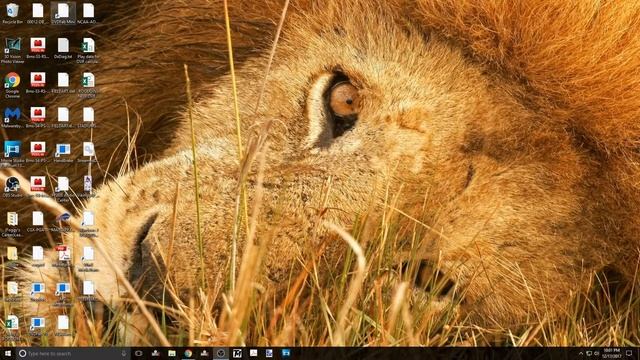The height and width of the screenshot is (360, 640).
Task: Open the Windows Start menu
Action: point(8,353)
